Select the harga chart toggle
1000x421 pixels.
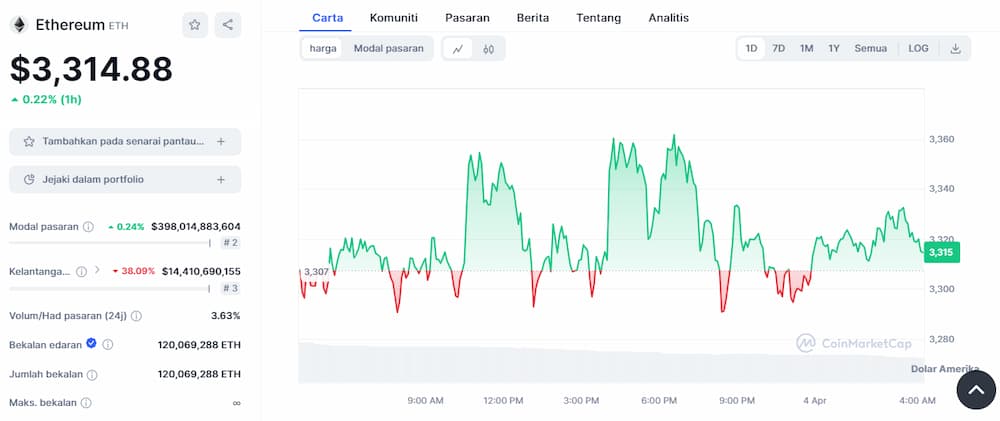pyautogui.click(x=323, y=48)
